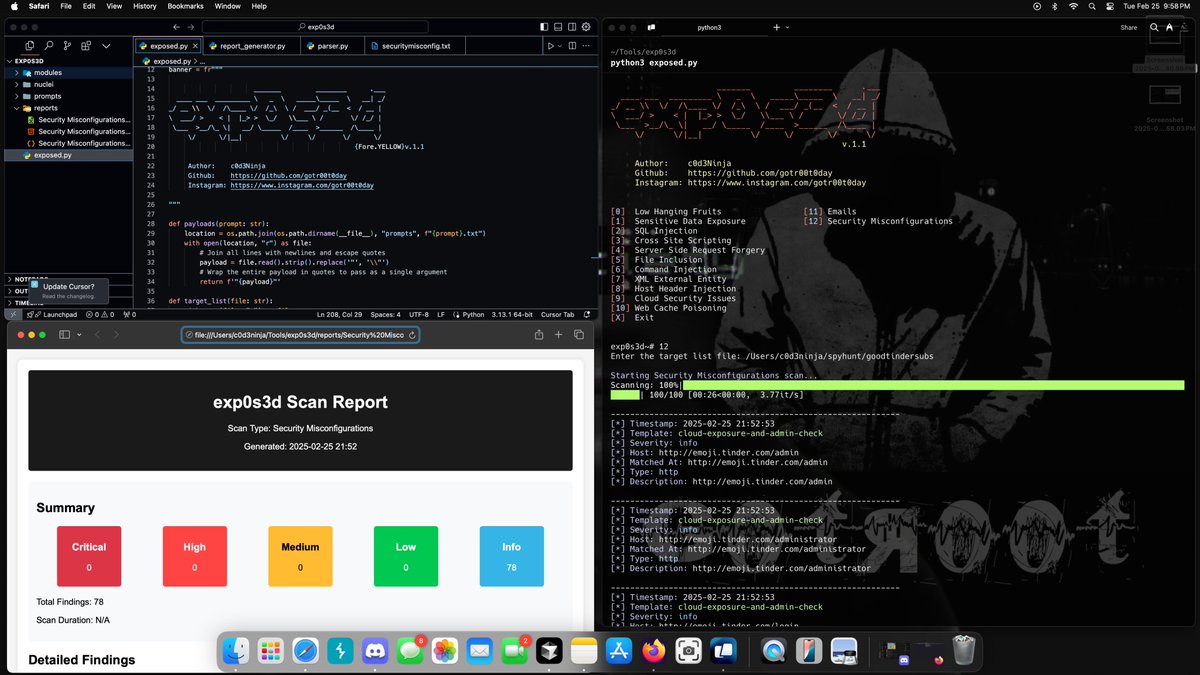Toggle the bottom panel layout icon
The image size is (1200, 675).
pos(558,27)
